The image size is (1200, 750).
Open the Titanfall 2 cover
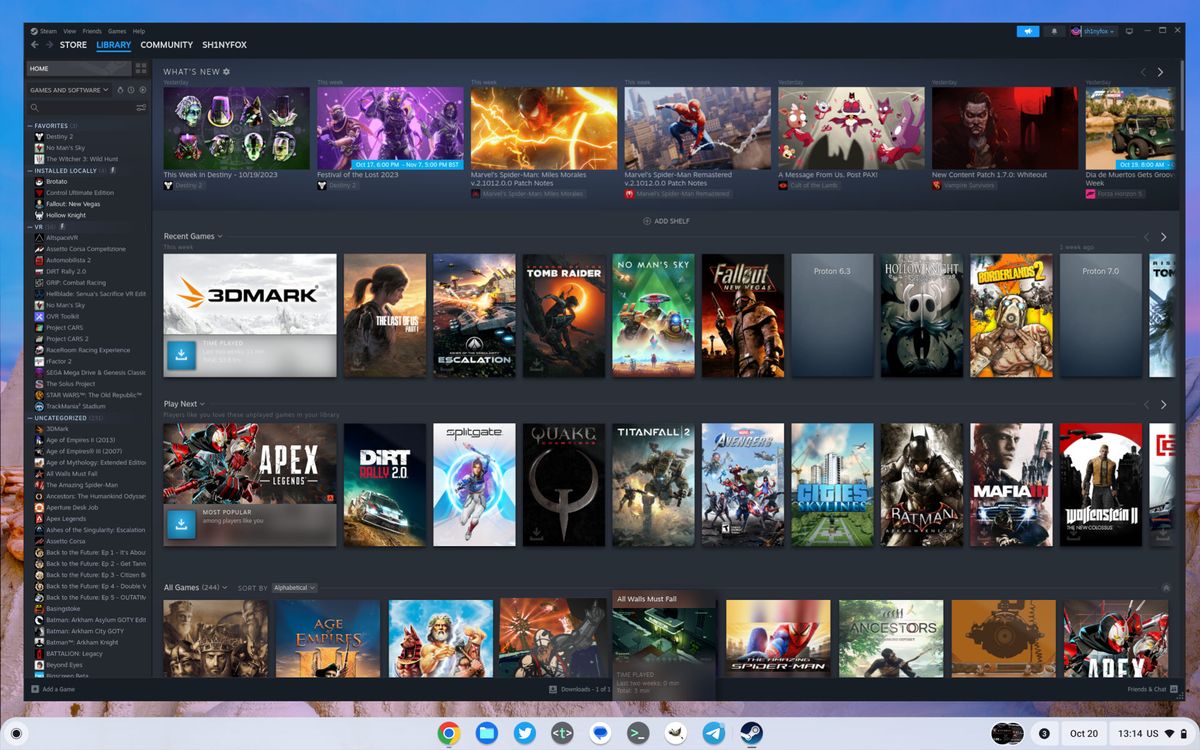[x=653, y=485]
